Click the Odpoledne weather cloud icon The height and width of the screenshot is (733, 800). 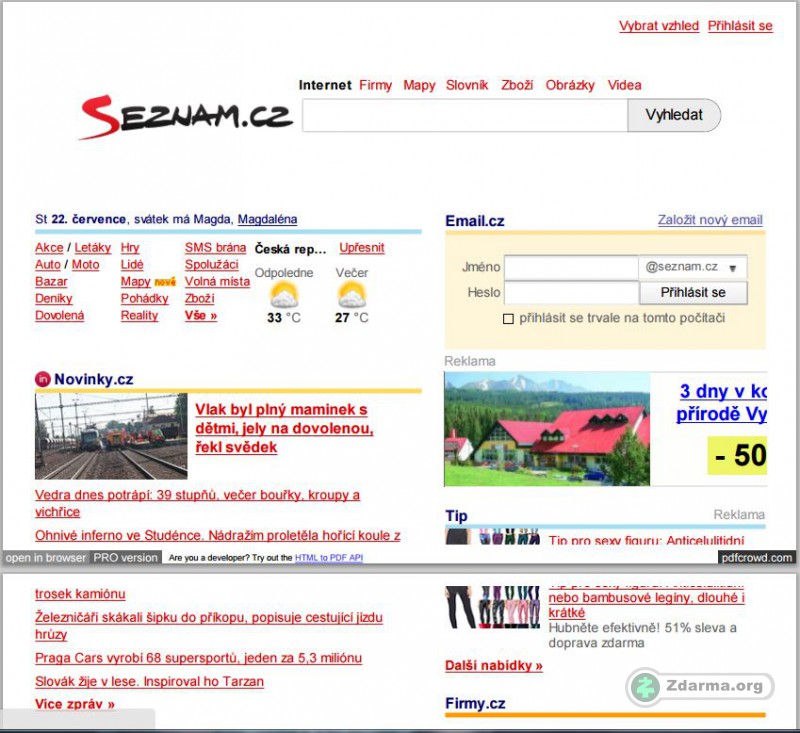284,295
